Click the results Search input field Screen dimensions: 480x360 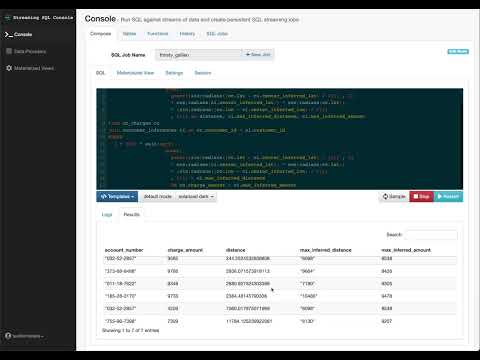click(x=431, y=235)
